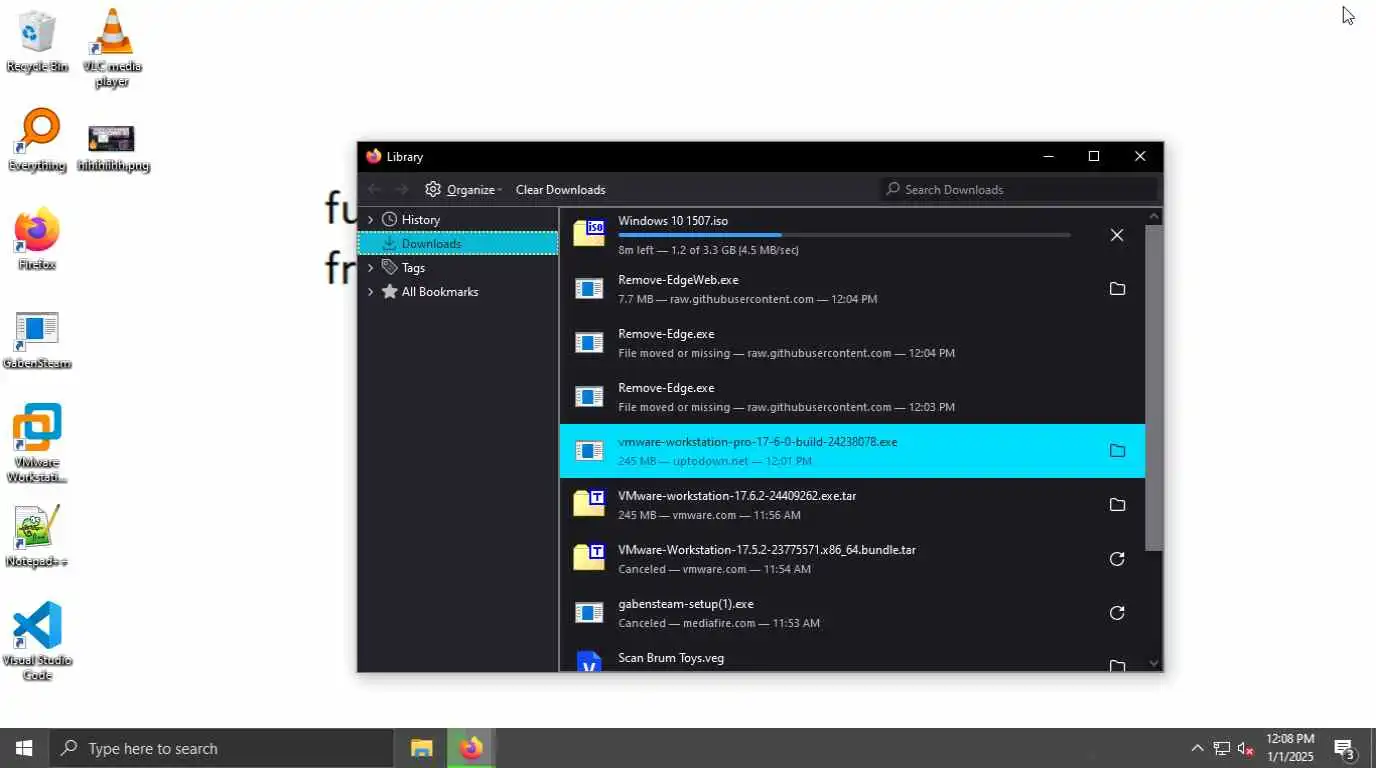Click the Windows 10 1507.iso progress bar
1376x768 pixels.
(x=844, y=235)
